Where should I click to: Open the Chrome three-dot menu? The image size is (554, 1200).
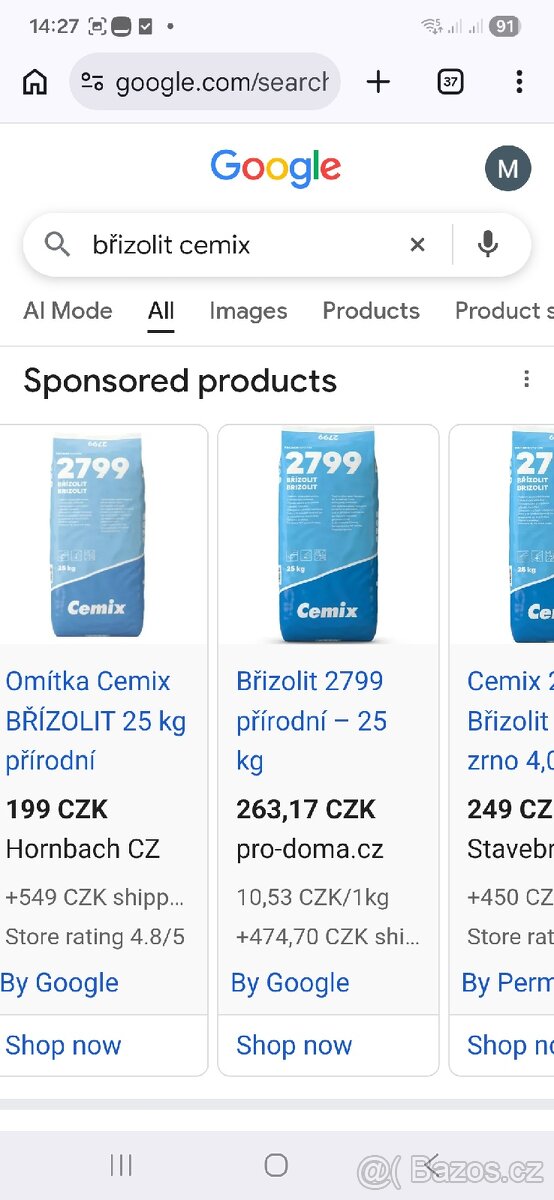tap(518, 82)
